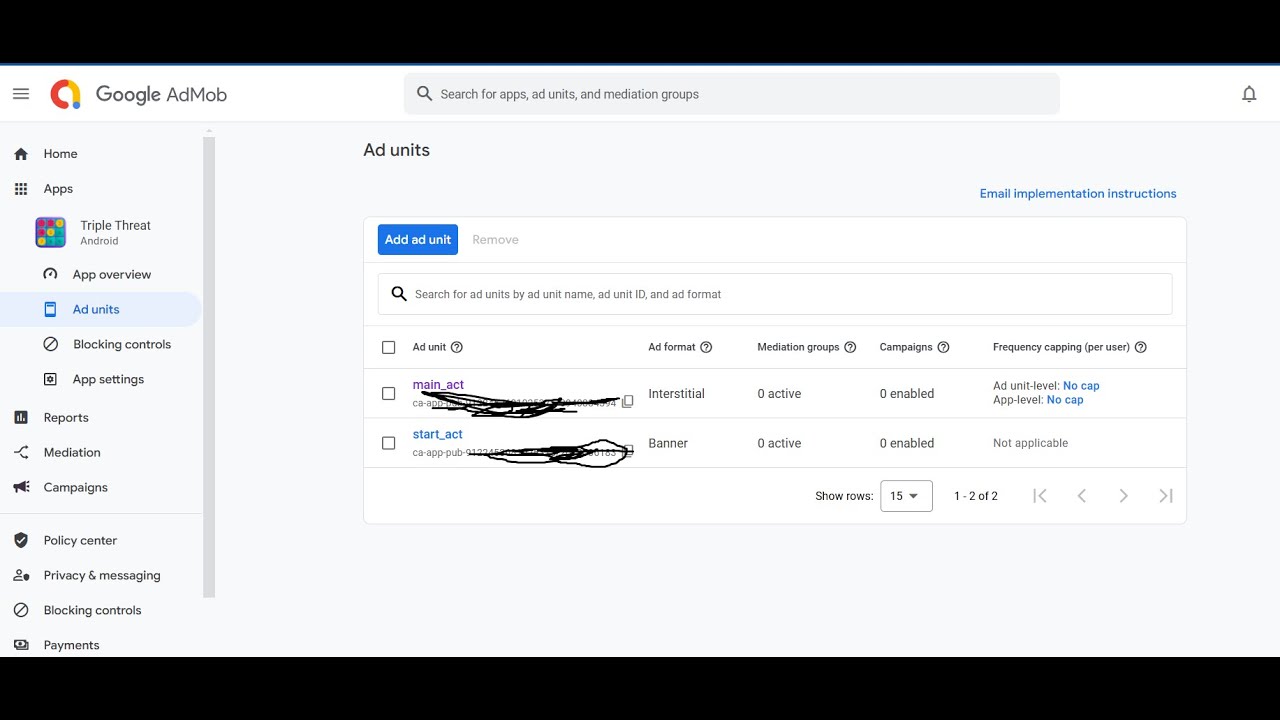Screen dimensions: 1280x720
Task: Copy the start_act ad unit ID
Action: click(628, 451)
